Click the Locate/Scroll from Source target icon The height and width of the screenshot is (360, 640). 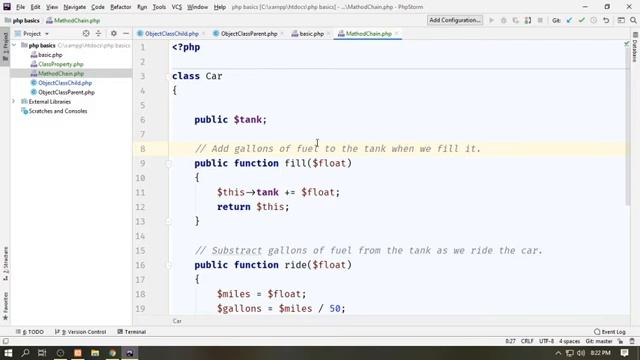coord(86,33)
